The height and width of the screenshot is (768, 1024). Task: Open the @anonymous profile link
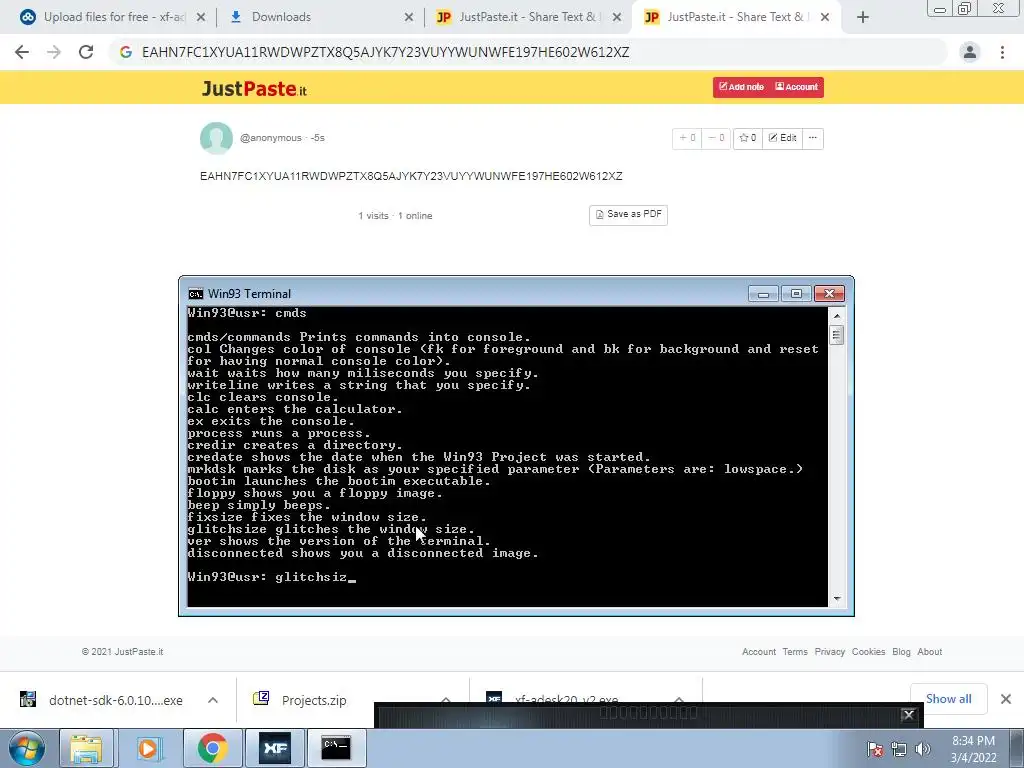270,138
